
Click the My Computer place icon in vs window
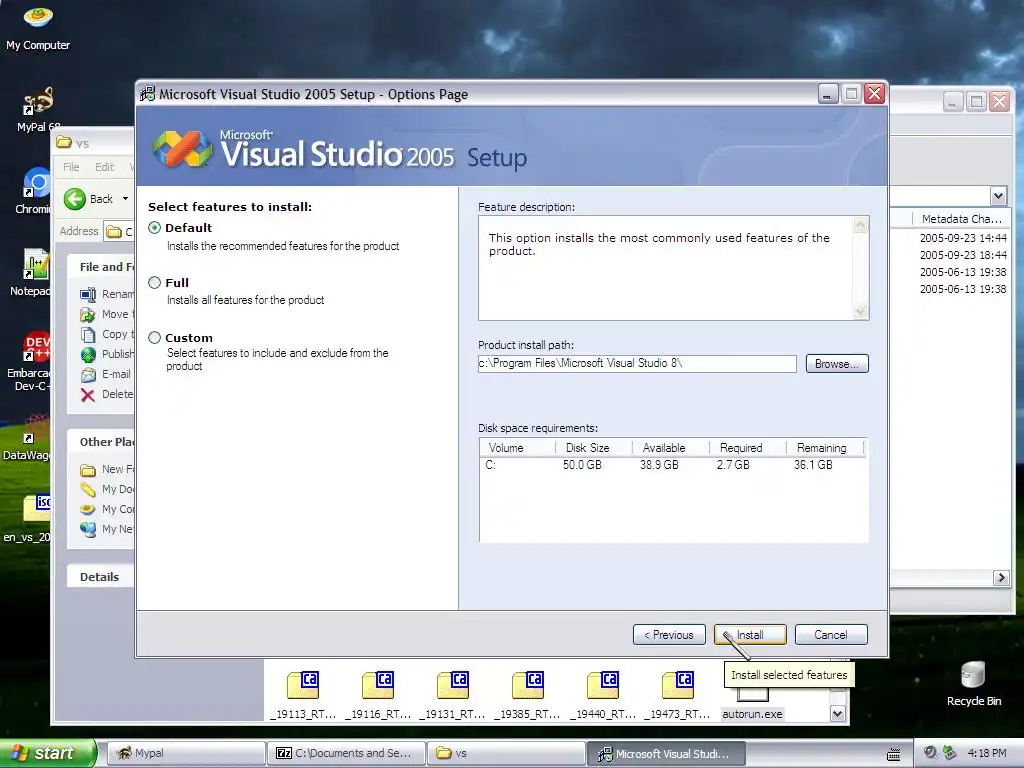pos(88,509)
